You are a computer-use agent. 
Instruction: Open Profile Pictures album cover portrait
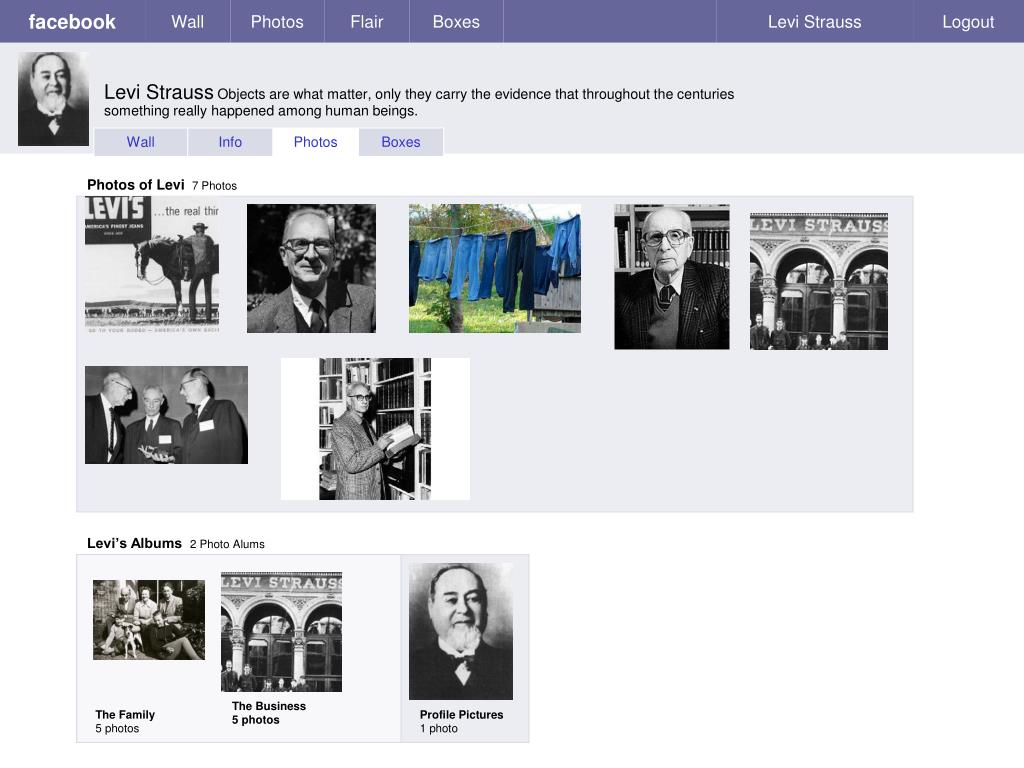coord(460,632)
